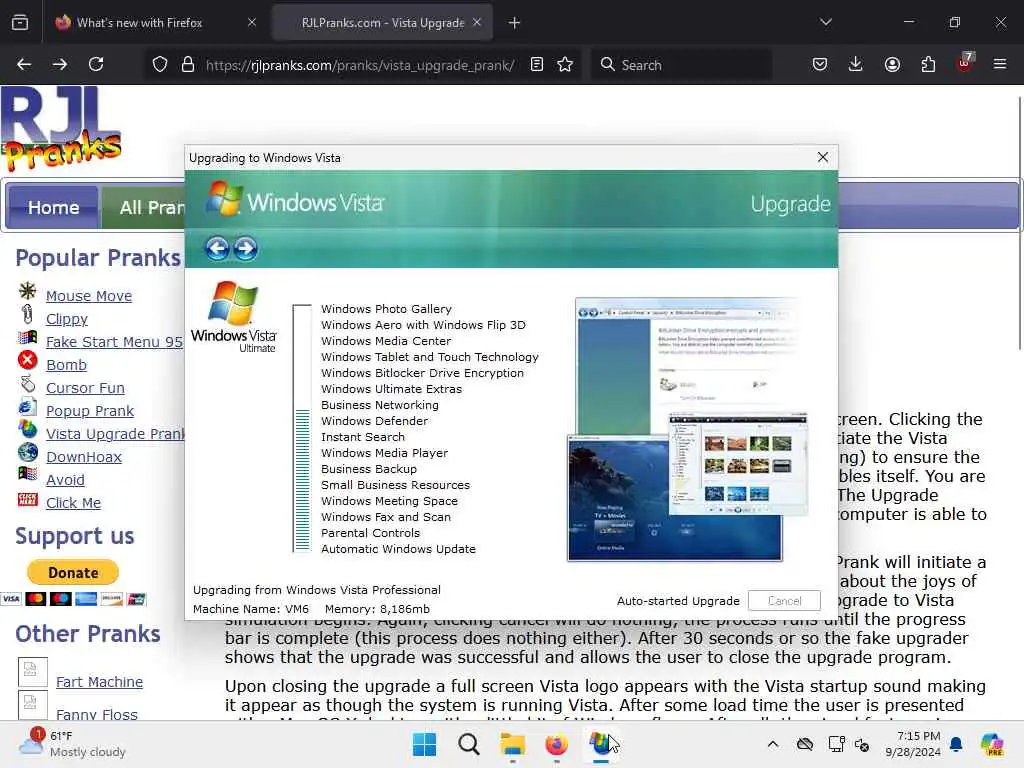Open the Pocket save icon
This screenshot has height=768, width=1024.
tap(820, 64)
